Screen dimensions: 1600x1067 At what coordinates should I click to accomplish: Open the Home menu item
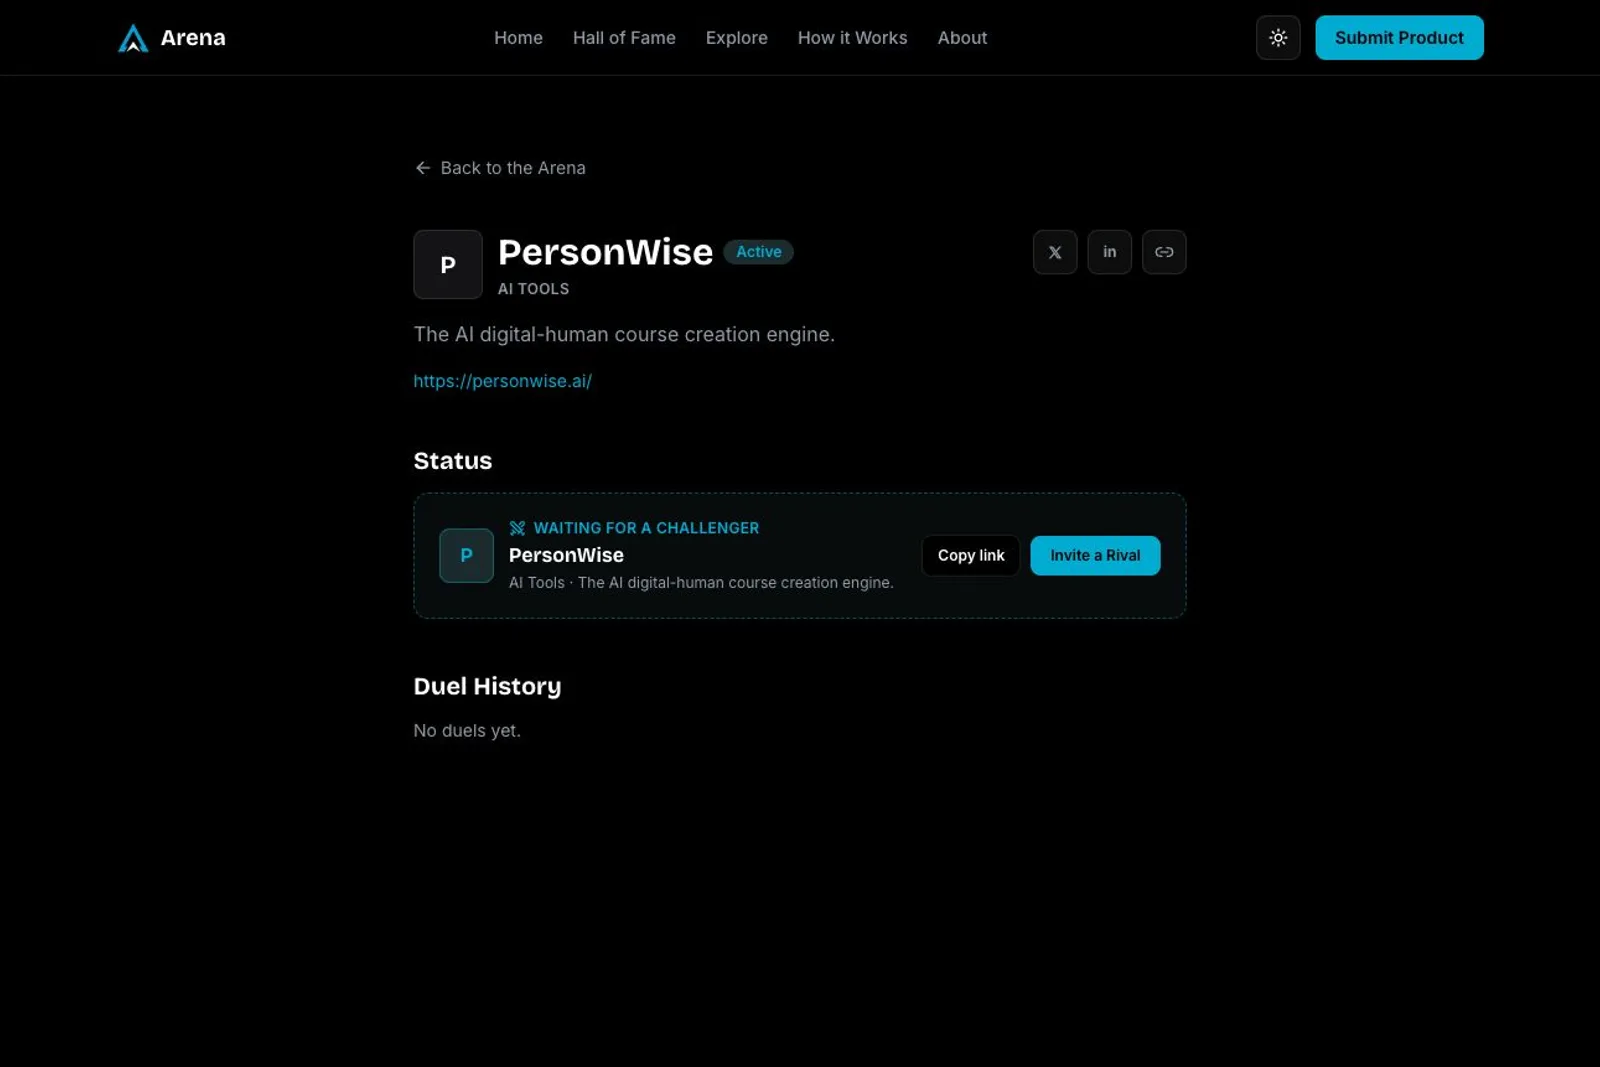click(518, 38)
